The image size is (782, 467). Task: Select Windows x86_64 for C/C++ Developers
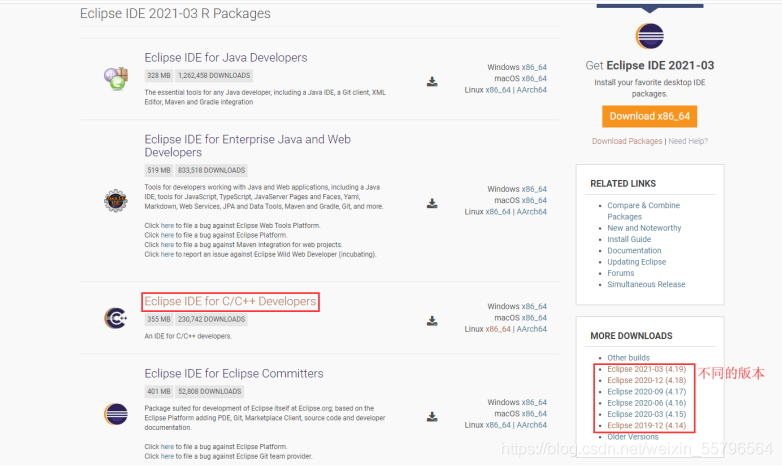pyautogui.click(x=534, y=306)
